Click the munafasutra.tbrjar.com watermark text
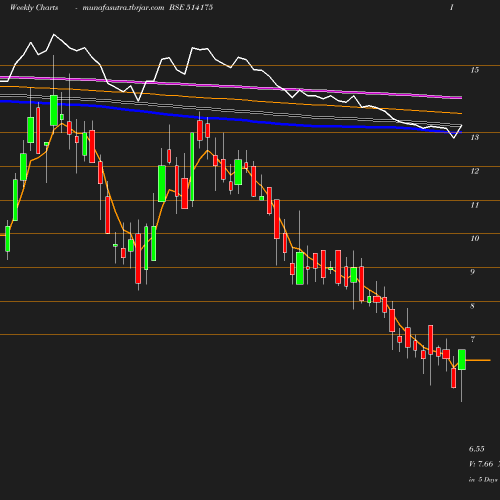Viewport: 500px width, 500px height. coord(123,8)
